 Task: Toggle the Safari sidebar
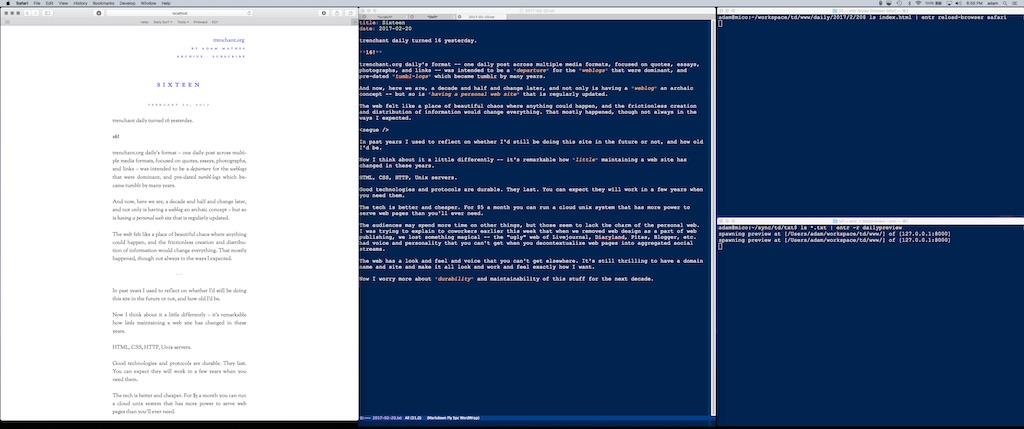(x=48, y=13)
